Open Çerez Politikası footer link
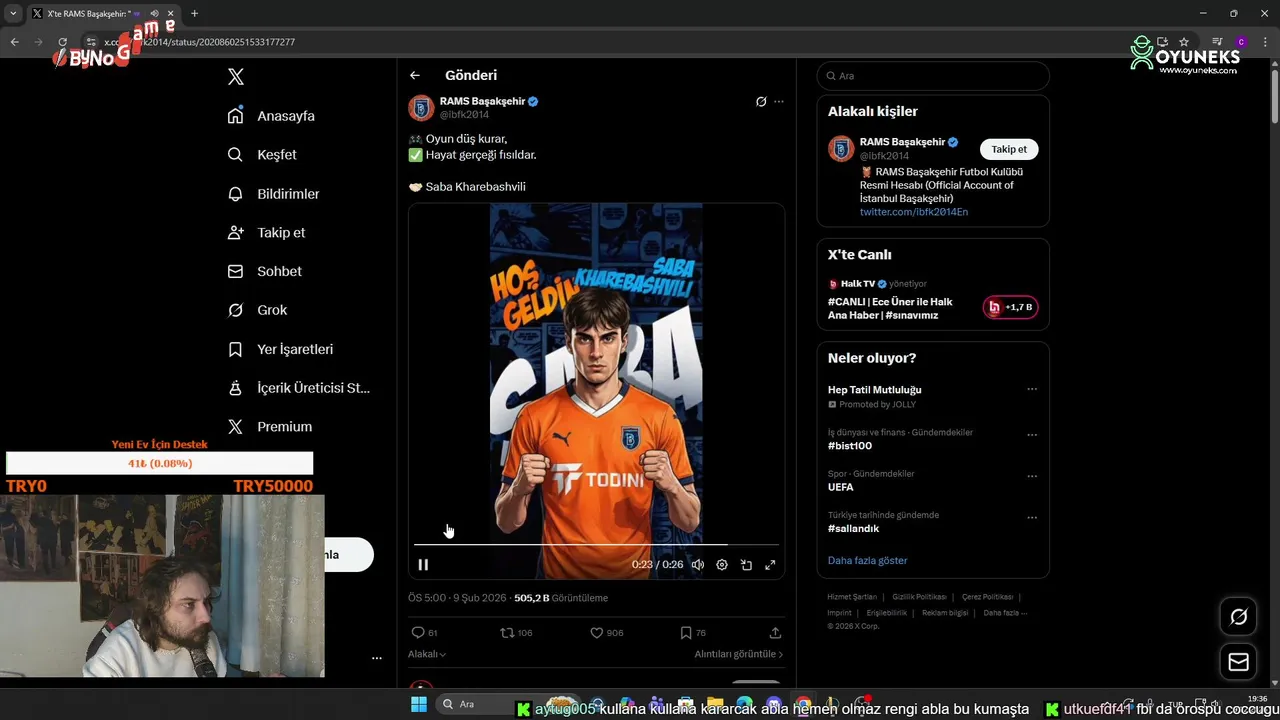This screenshot has height=720, width=1280. (987, 597)
